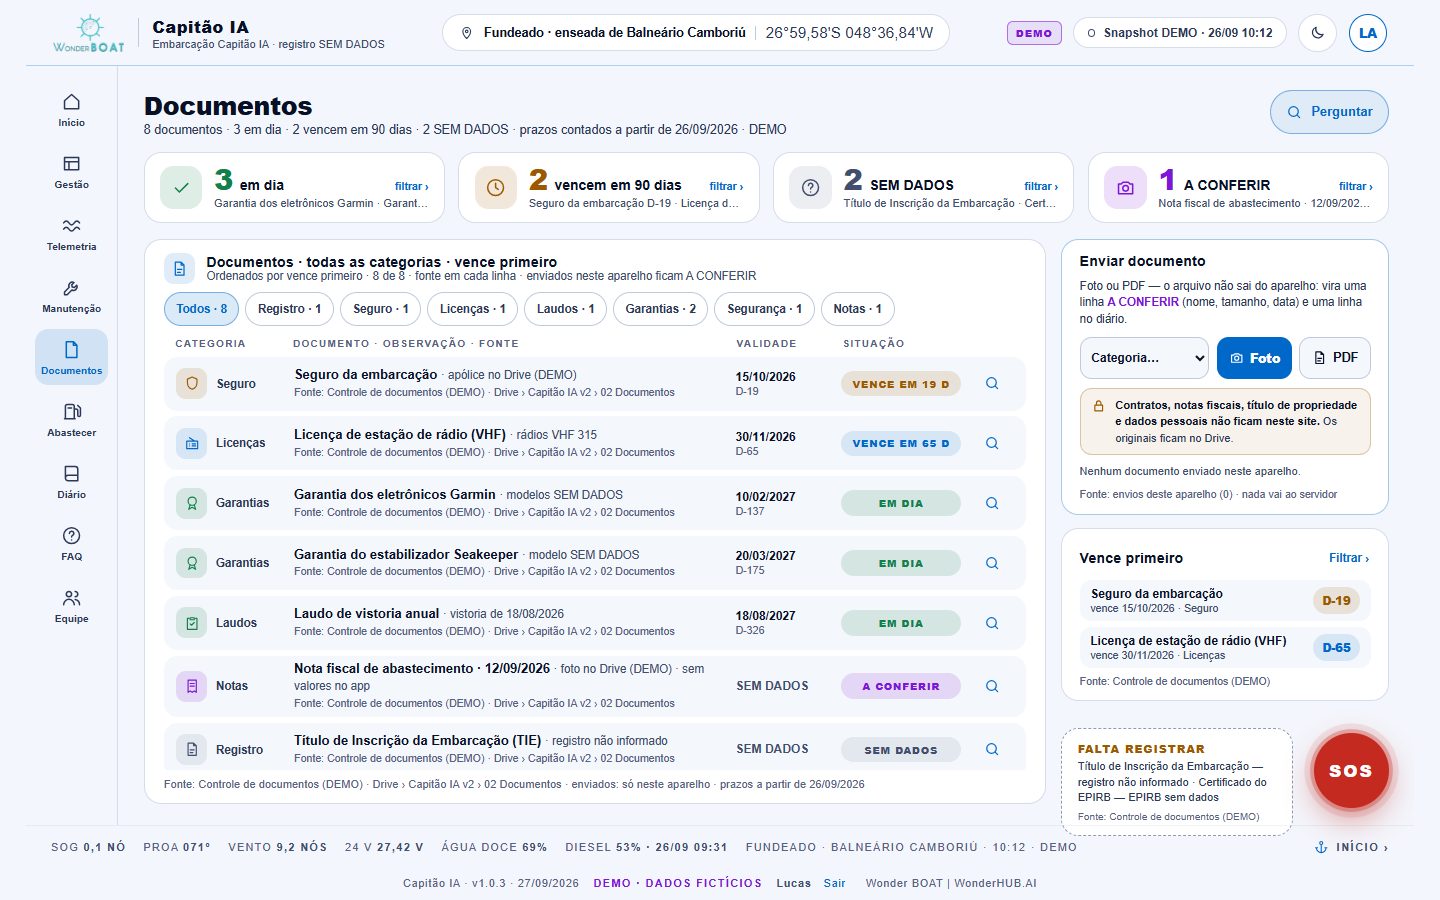The image size is (1440, 900).
Task: Select the Garantias · 2 tab
Action: 661,309
